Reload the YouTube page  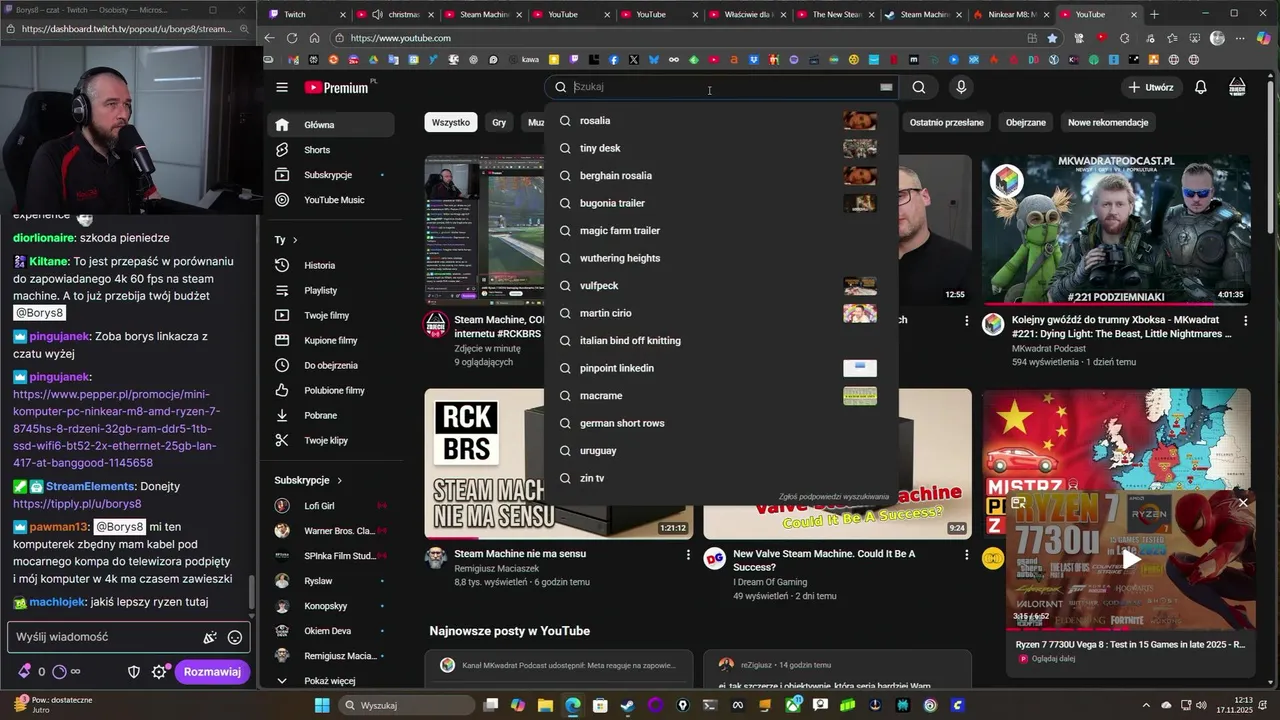(x=291, y=38)
